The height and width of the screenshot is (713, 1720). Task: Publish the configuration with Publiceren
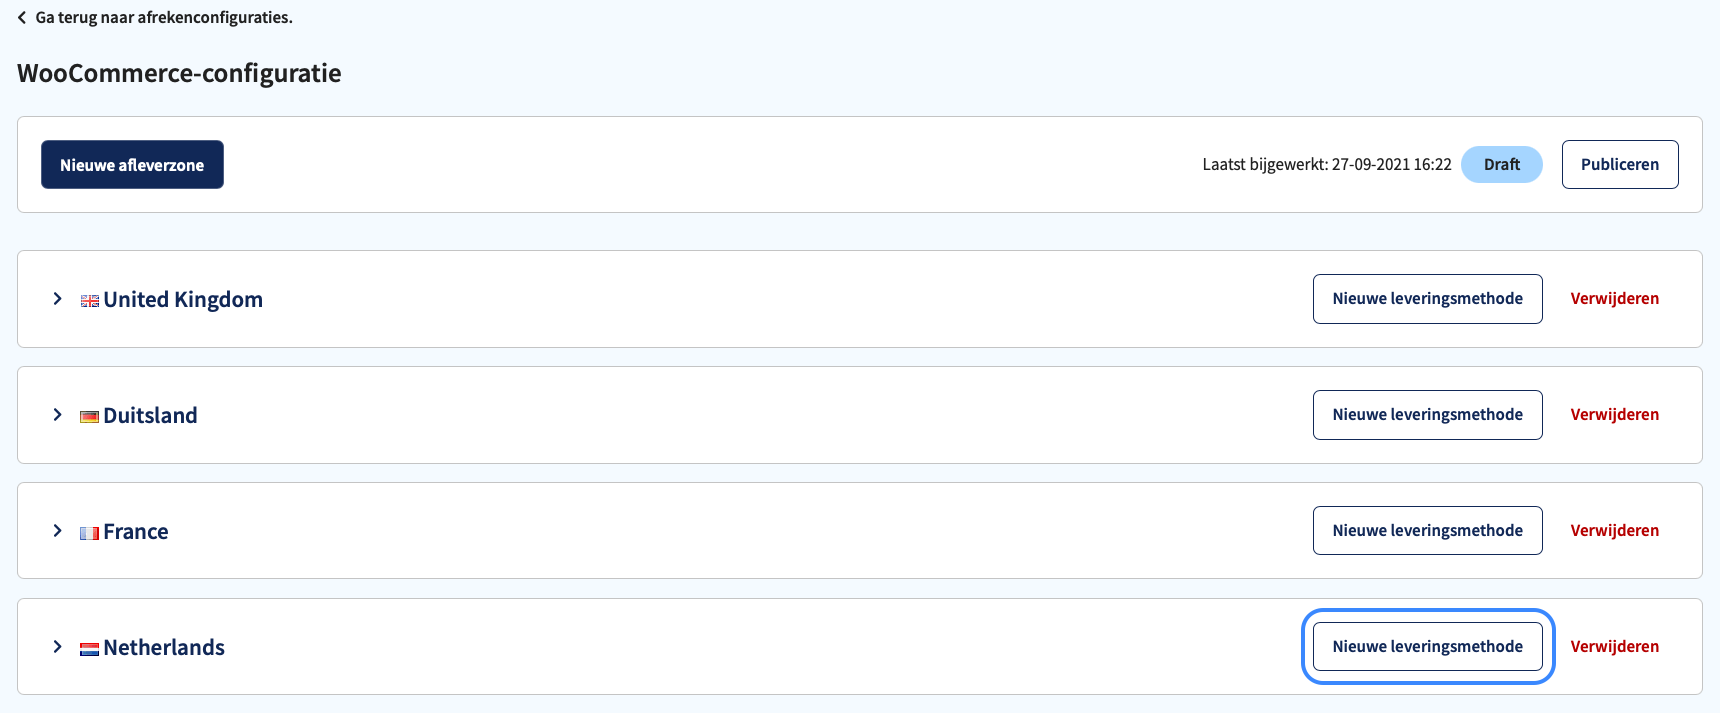click(1620, 164)
